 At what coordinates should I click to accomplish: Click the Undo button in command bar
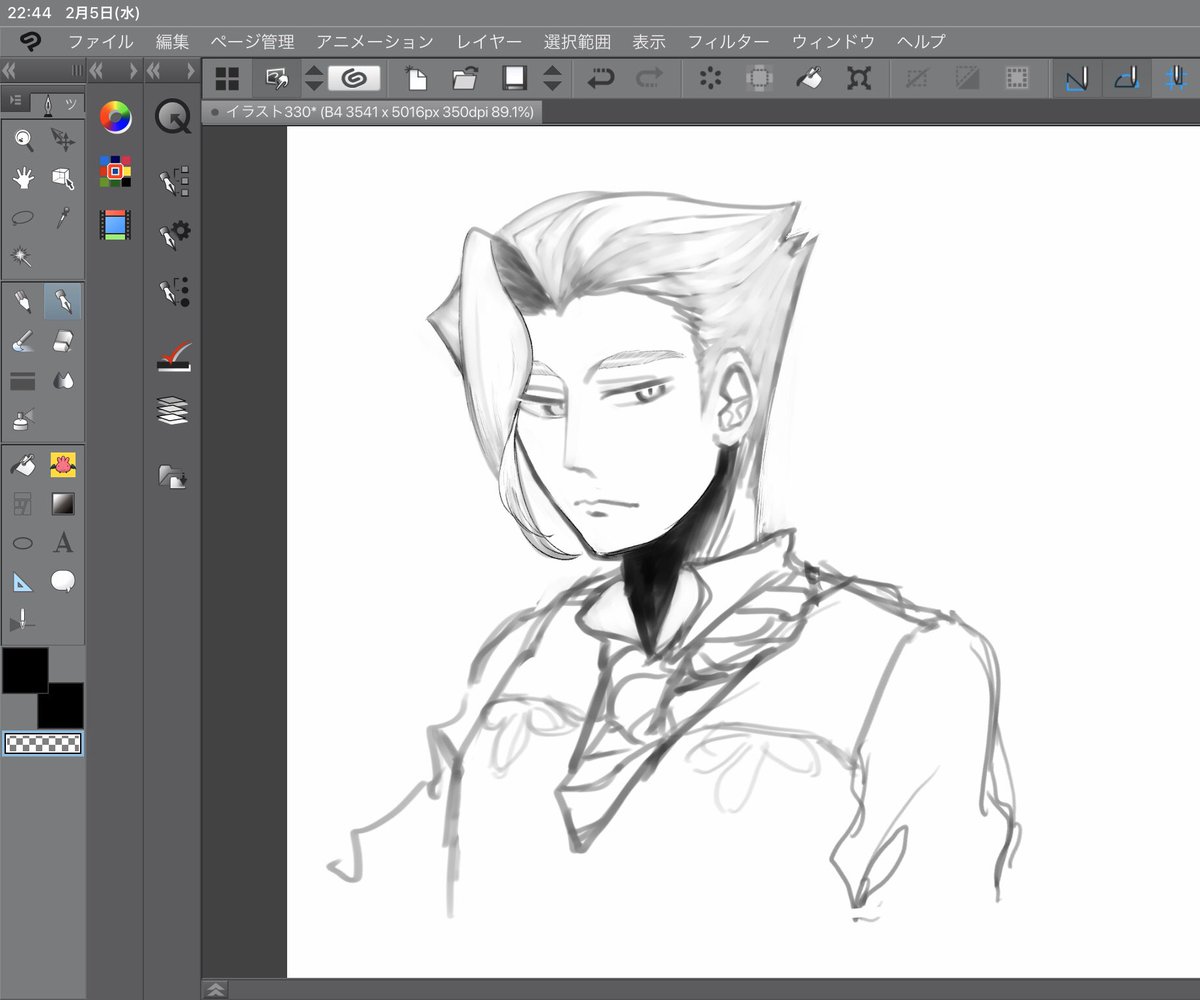coord(600,78)
